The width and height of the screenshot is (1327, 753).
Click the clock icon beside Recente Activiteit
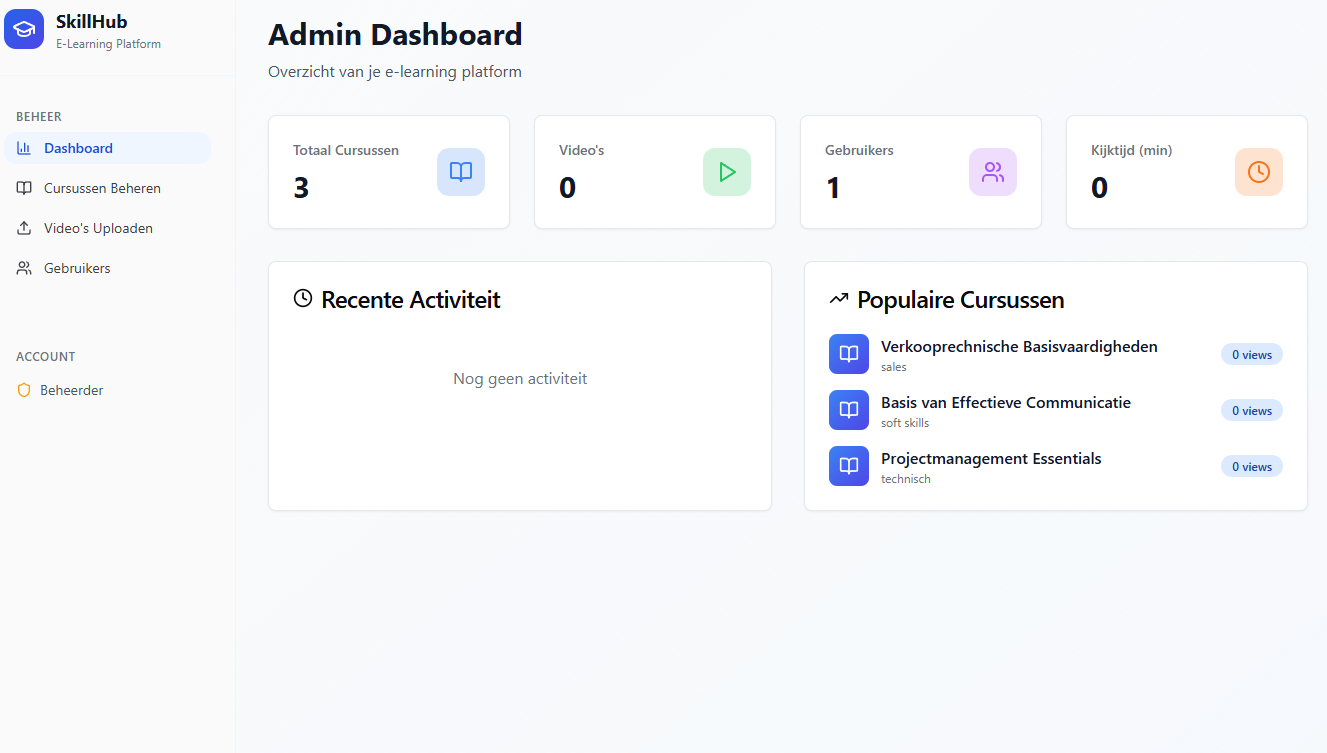[303, 298]
